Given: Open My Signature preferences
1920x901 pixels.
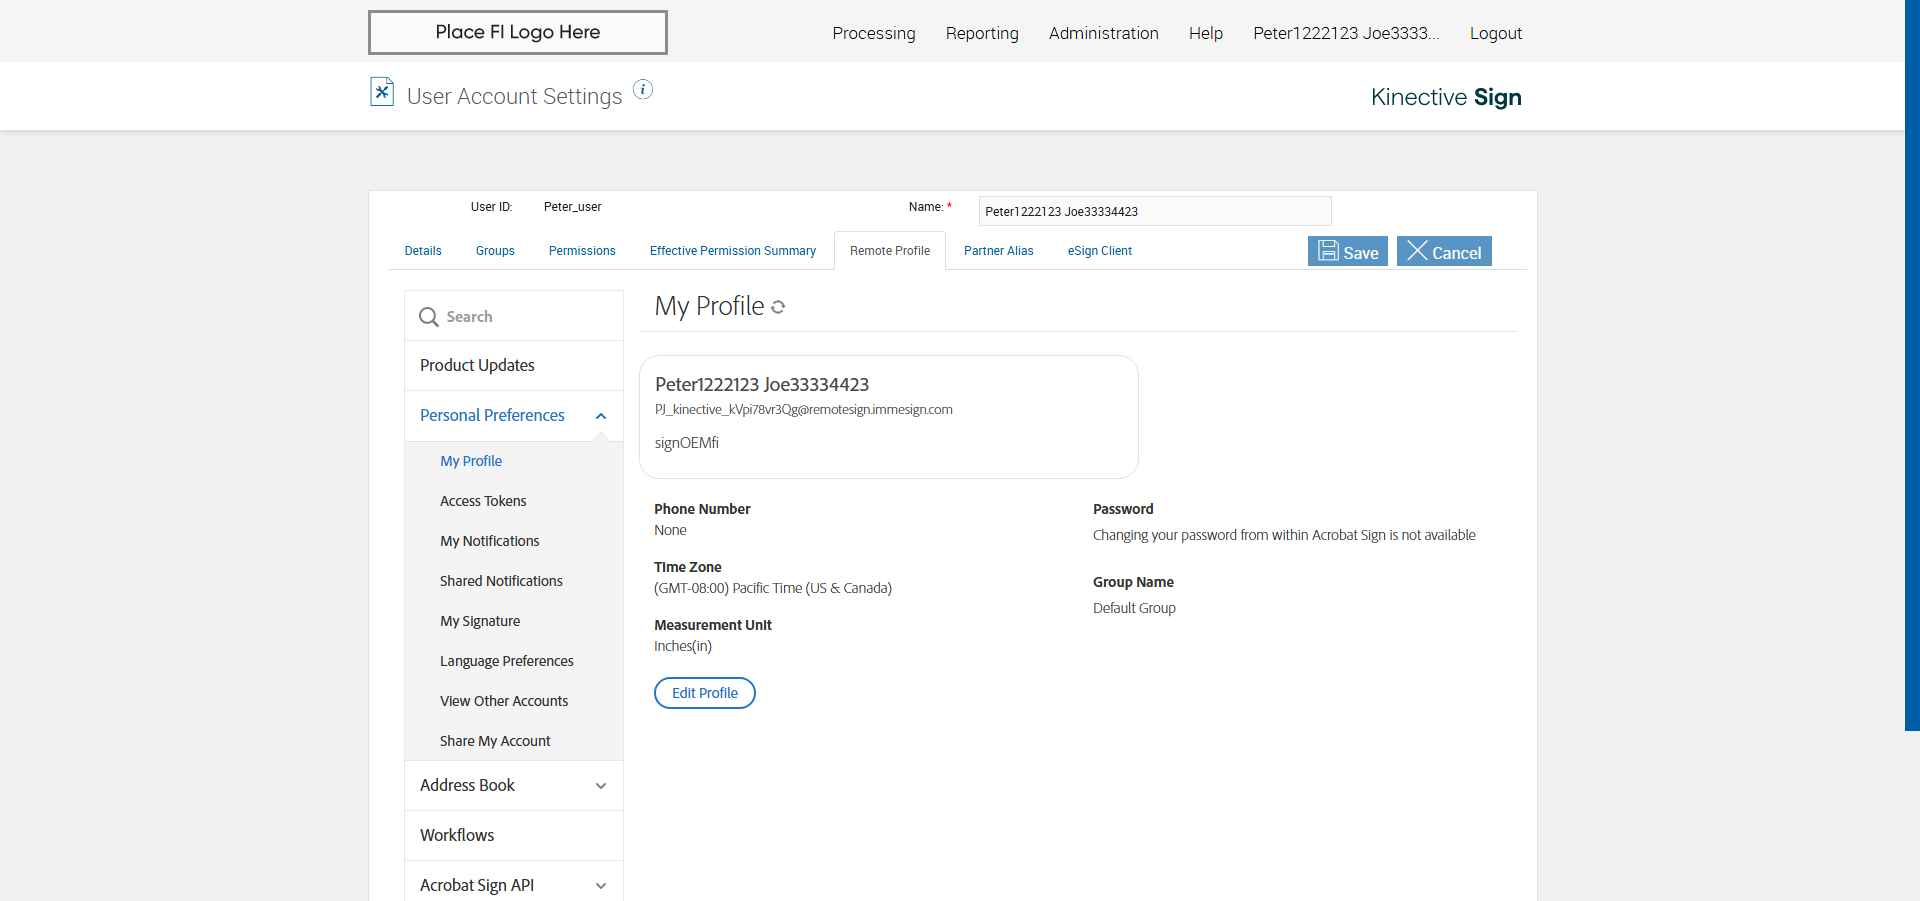Looking at the screenshot, I should 480,621.
